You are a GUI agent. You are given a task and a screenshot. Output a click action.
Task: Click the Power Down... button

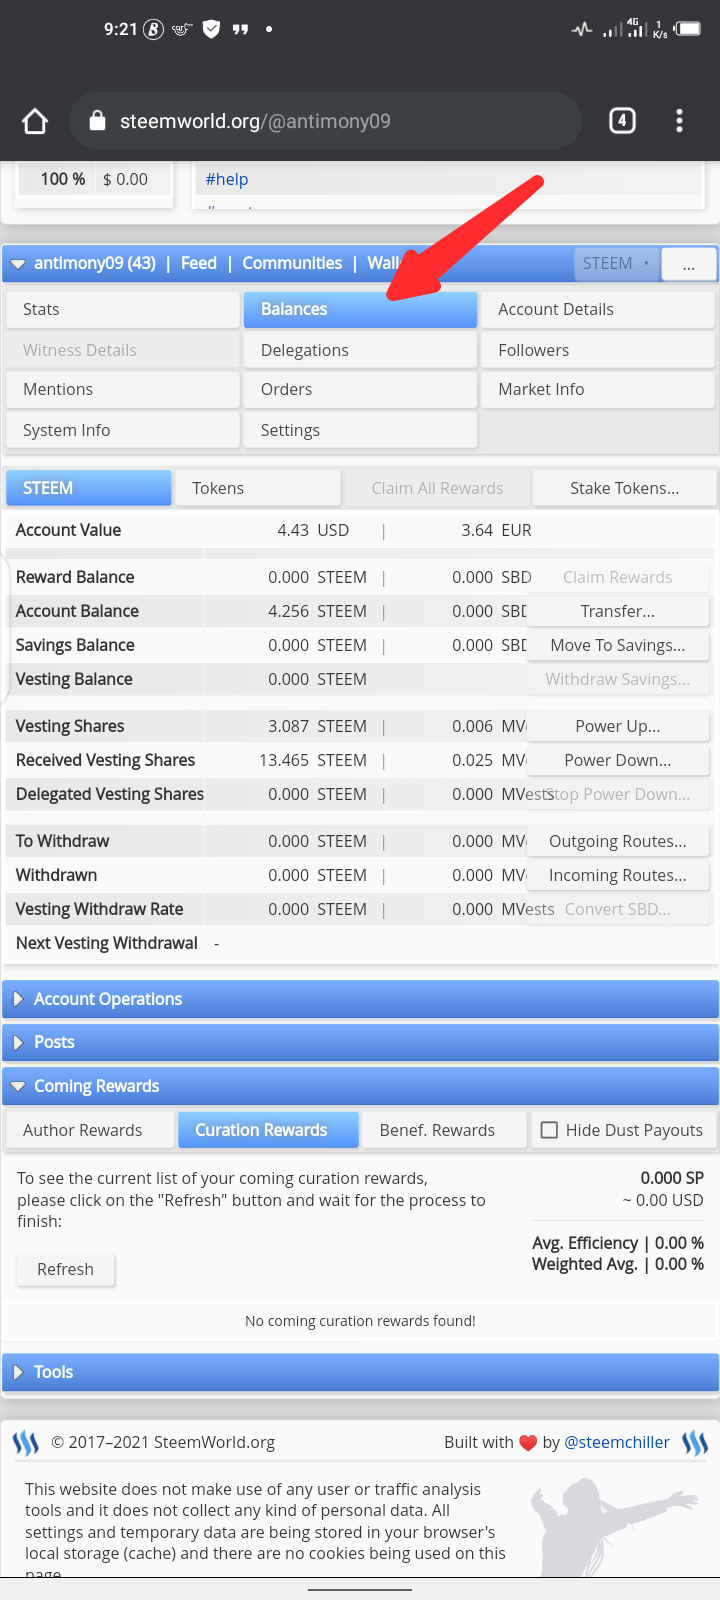tap(618, 760)
